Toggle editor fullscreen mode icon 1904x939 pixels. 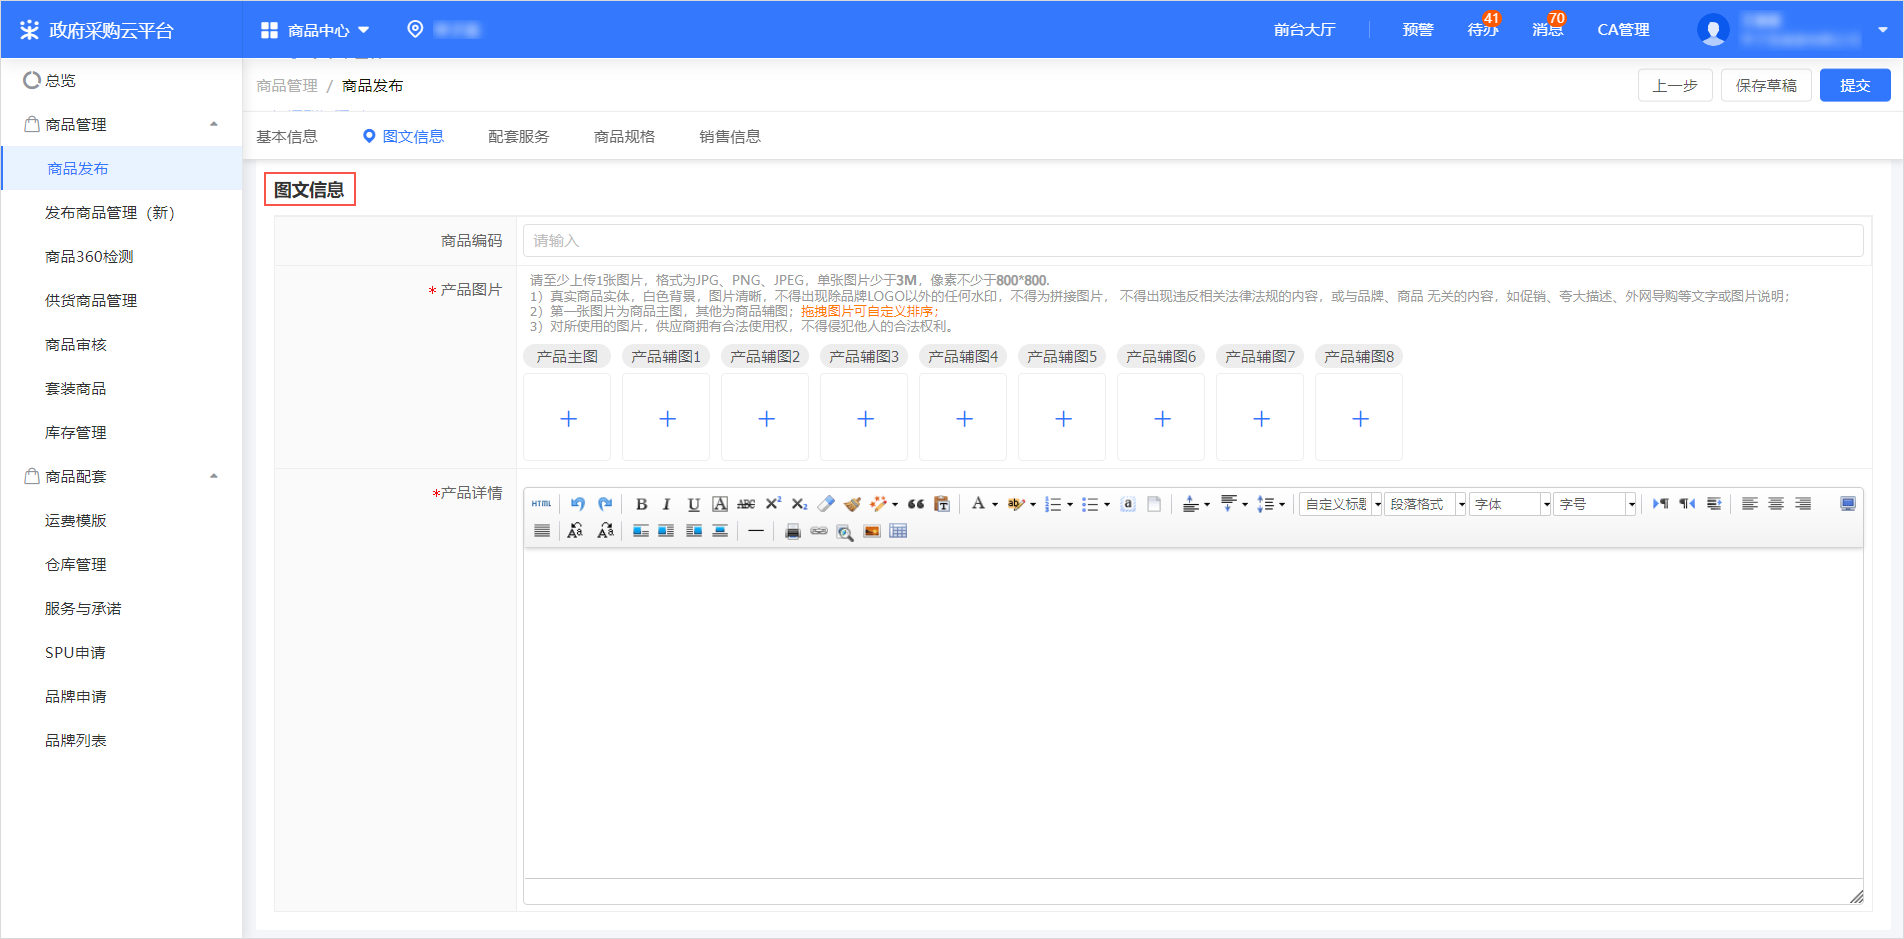[1848, 504]
